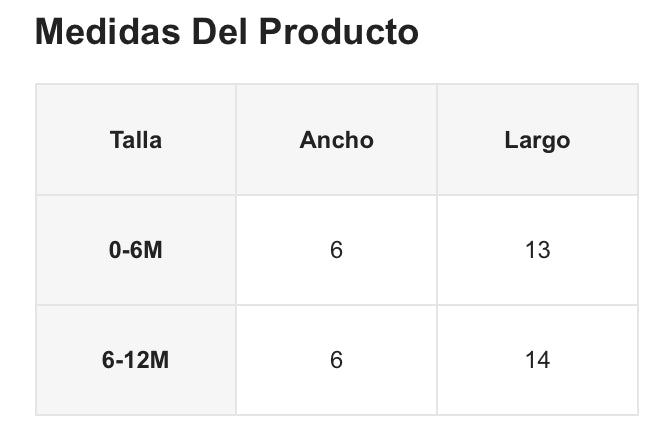Select the Largo column header
The width and height of the screenshot is (670, 433).
click(537, 140)
